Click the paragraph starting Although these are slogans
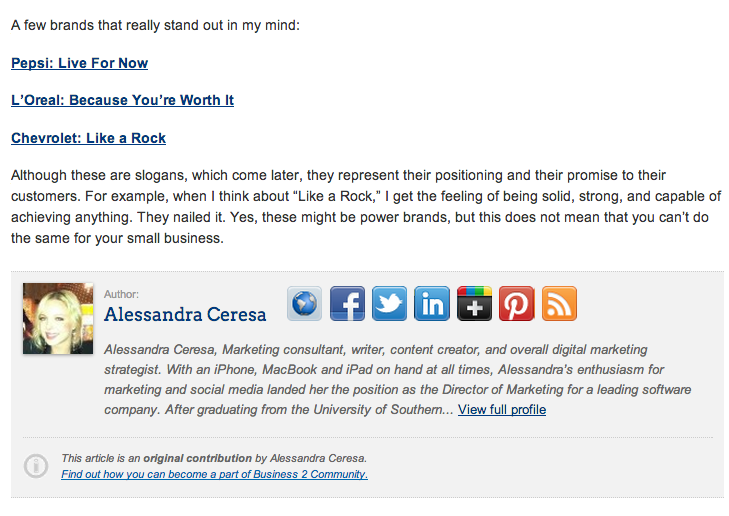The height and width of the screenshot is (516, 729). point(366,207)
